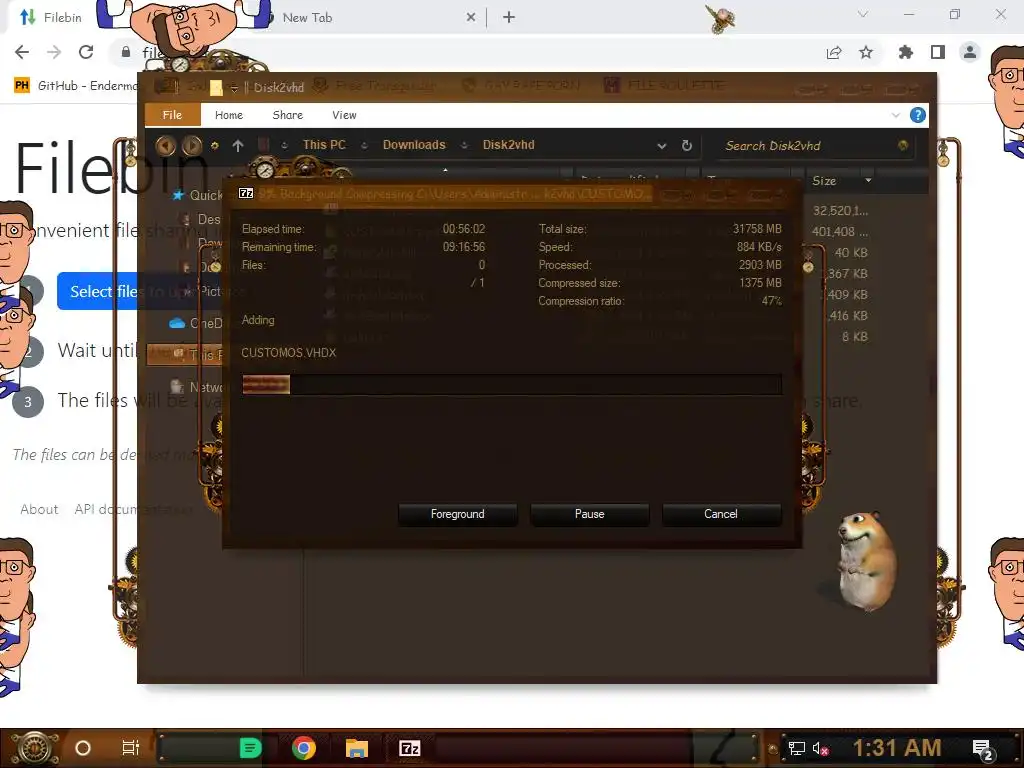Expand breadcrumb arrow after This PC
The height and width of the screenshot is (768, 1024).
coord(364,146)
